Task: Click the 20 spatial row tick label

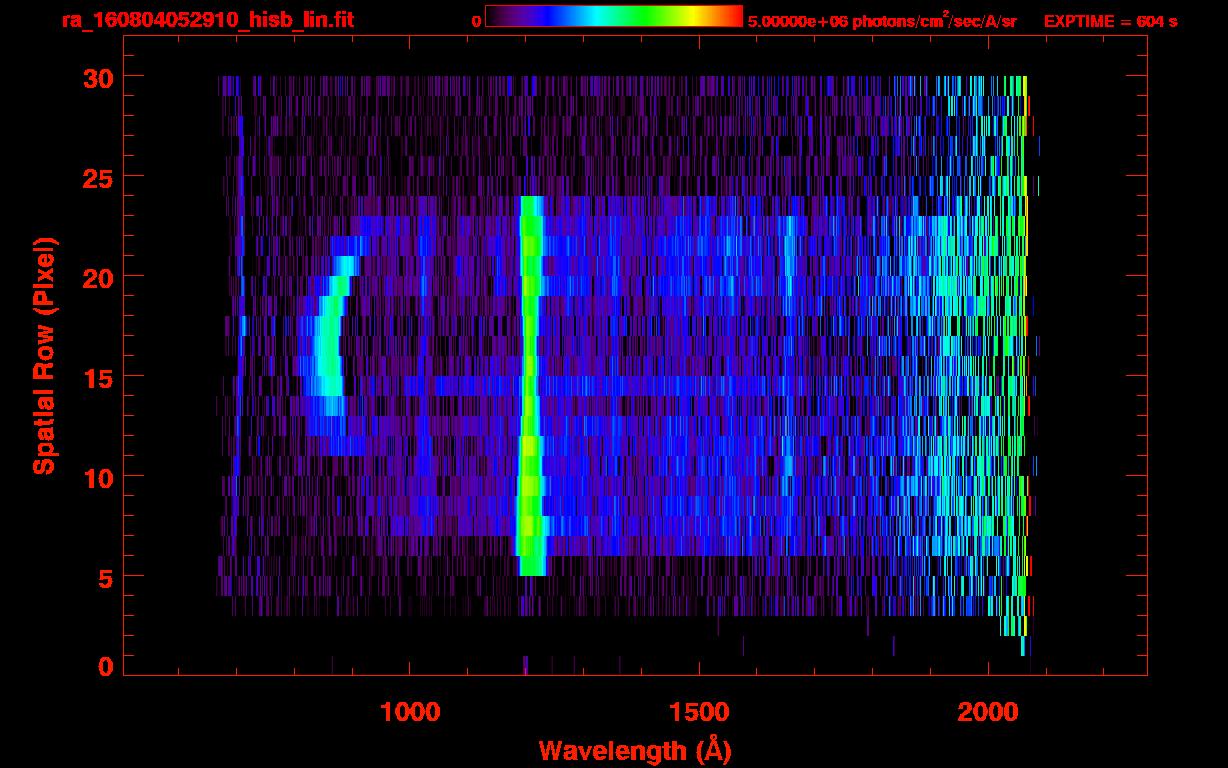Action: click(x=98, y=277)
